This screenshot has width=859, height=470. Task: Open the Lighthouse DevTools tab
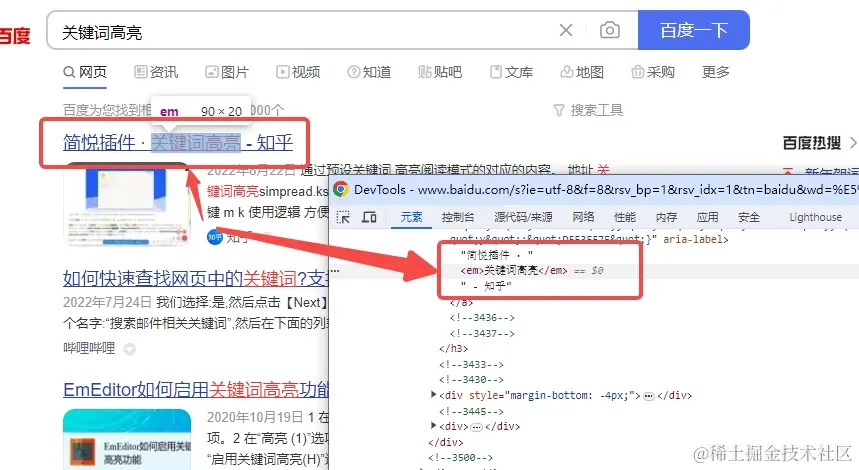[815, 217]
